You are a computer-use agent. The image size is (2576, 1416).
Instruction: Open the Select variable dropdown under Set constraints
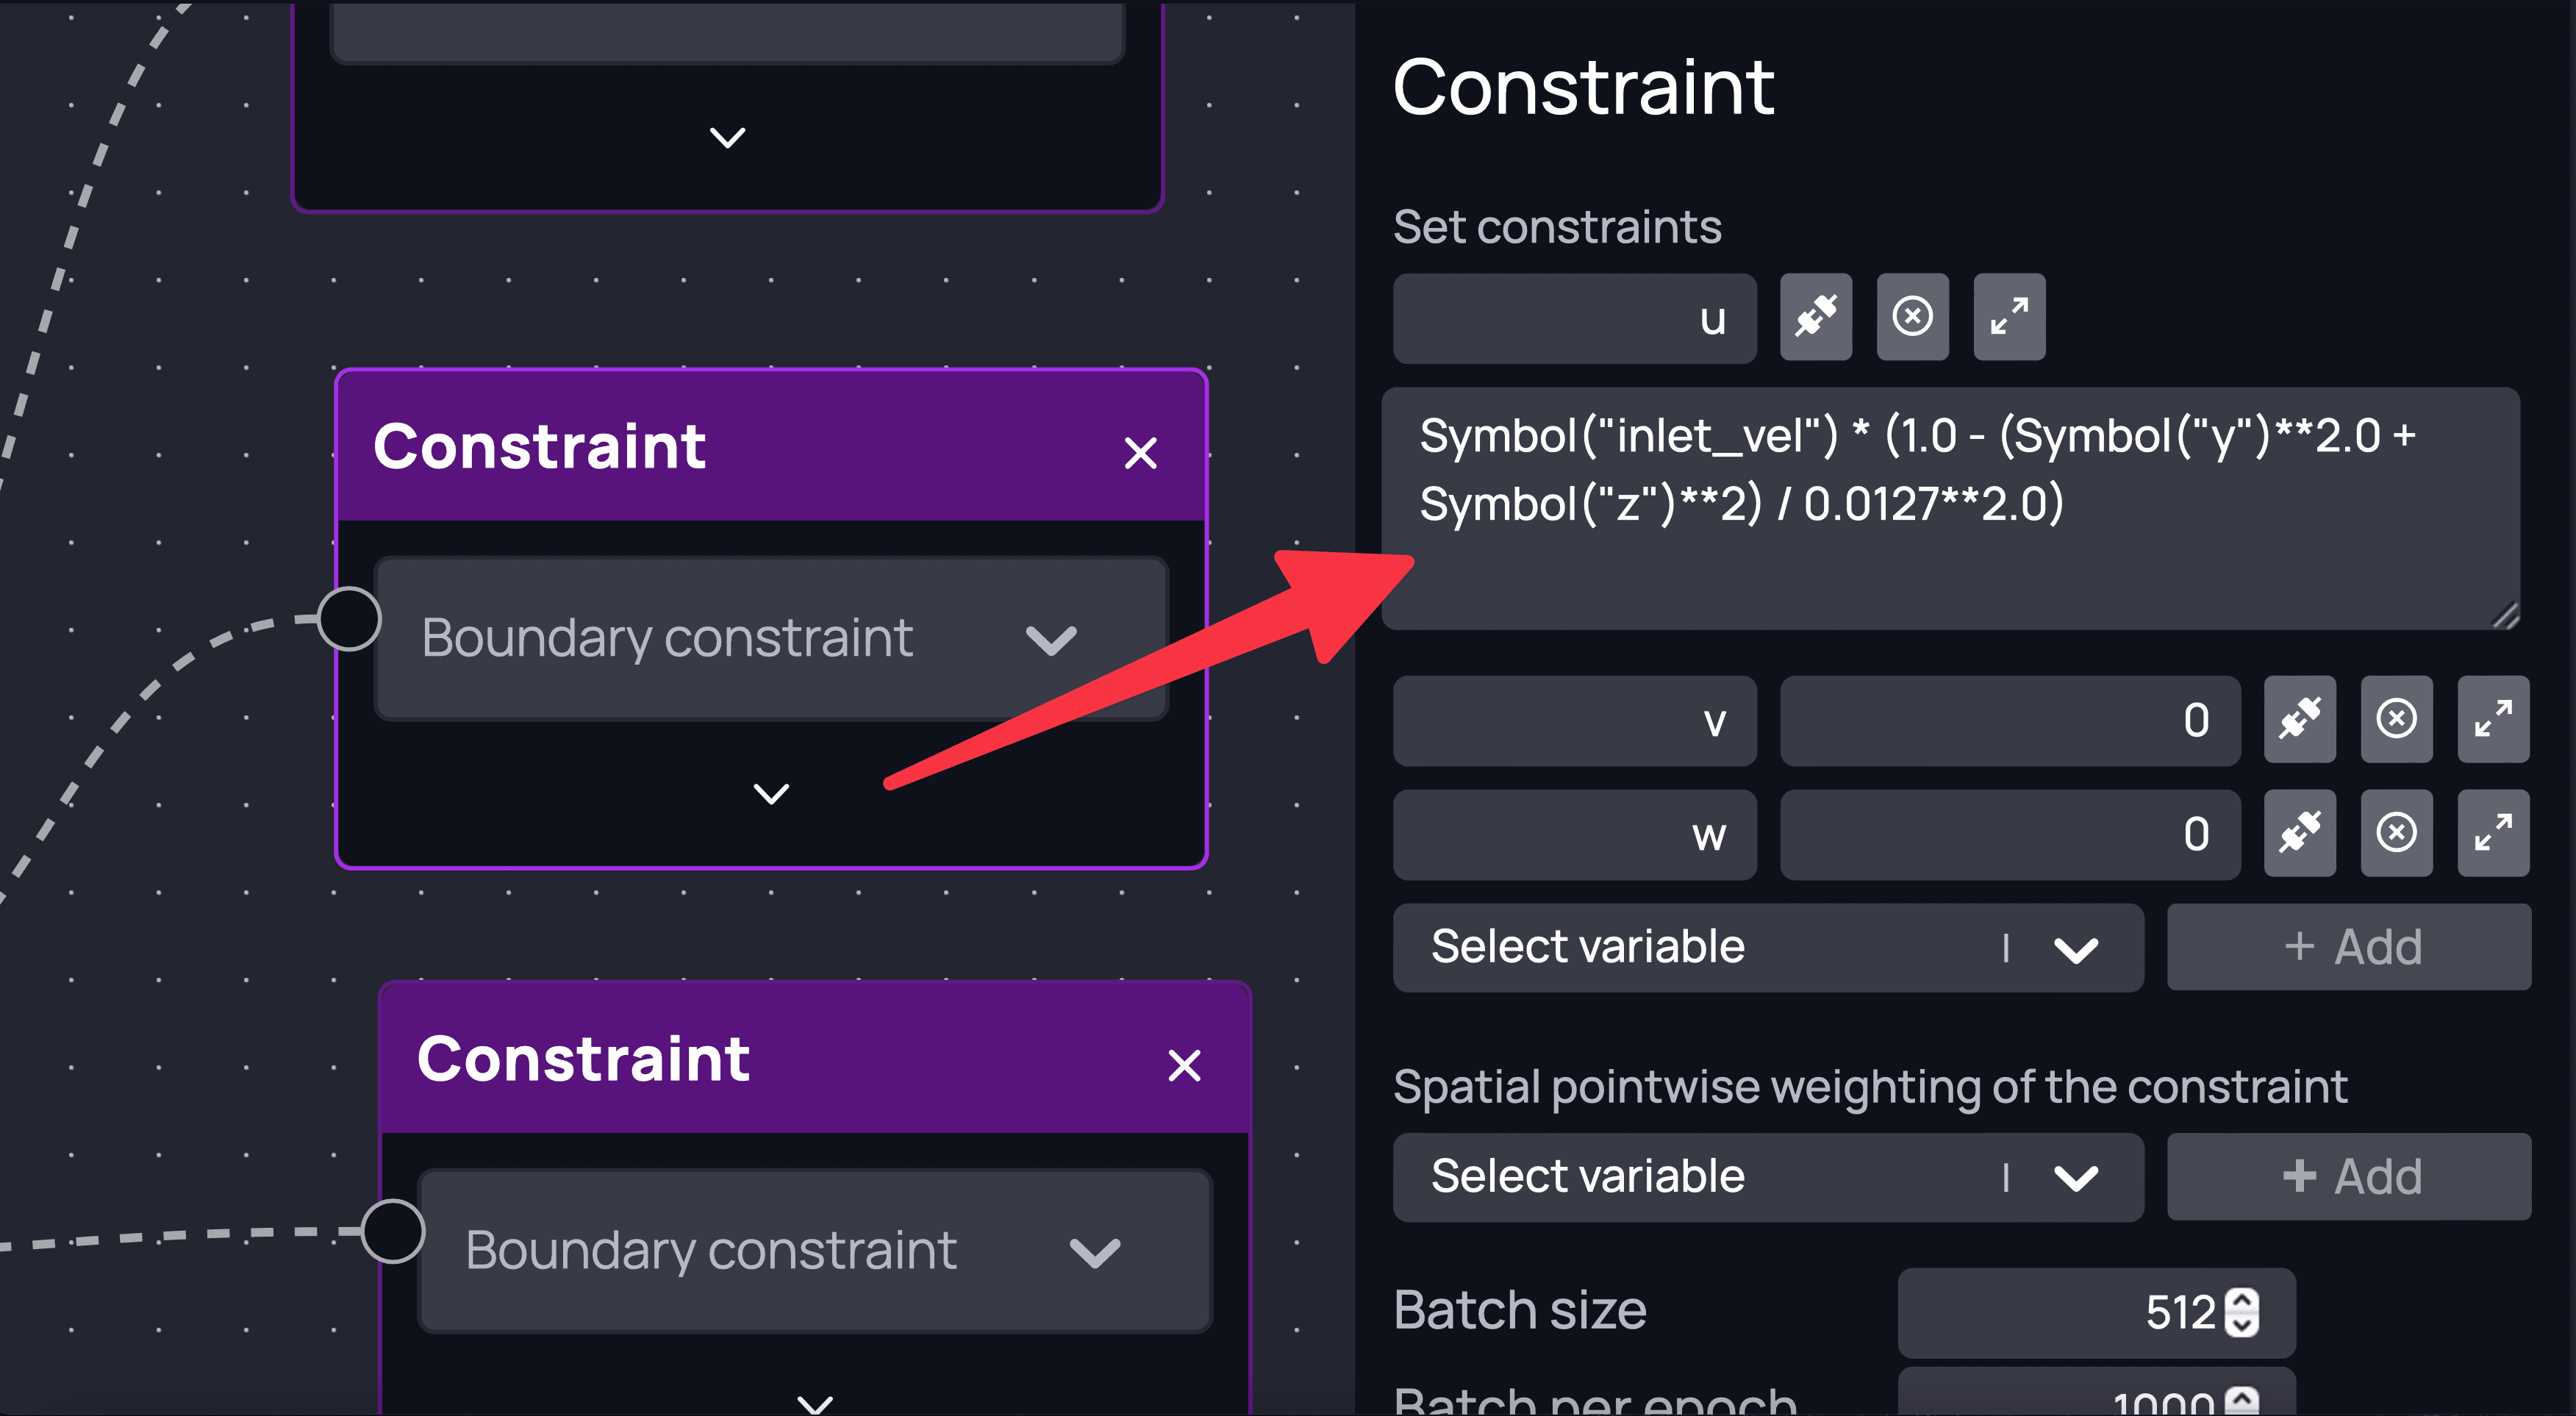pos(1767,947)
